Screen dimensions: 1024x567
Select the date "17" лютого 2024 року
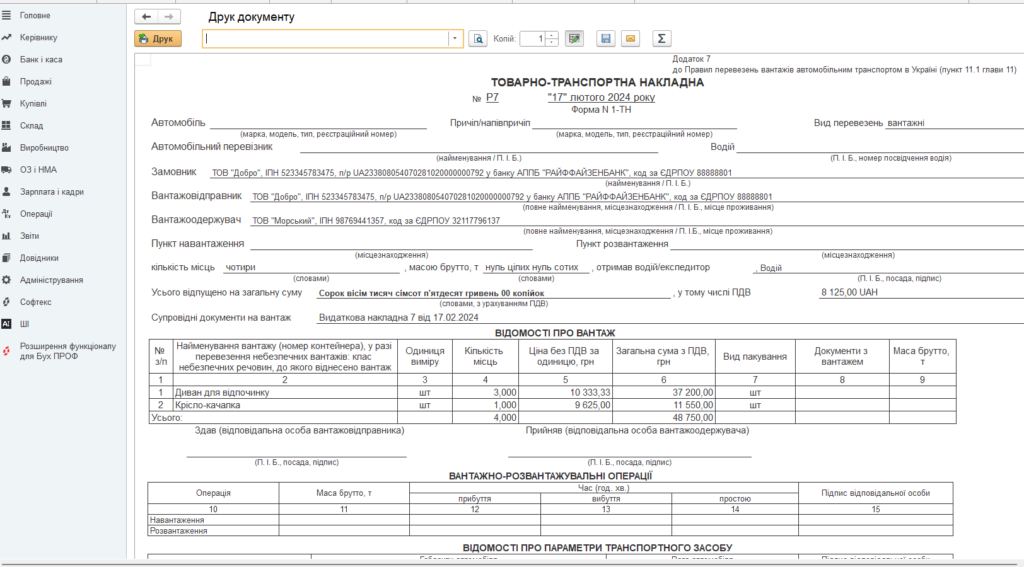pyautogui.click(x=601, y=97)
